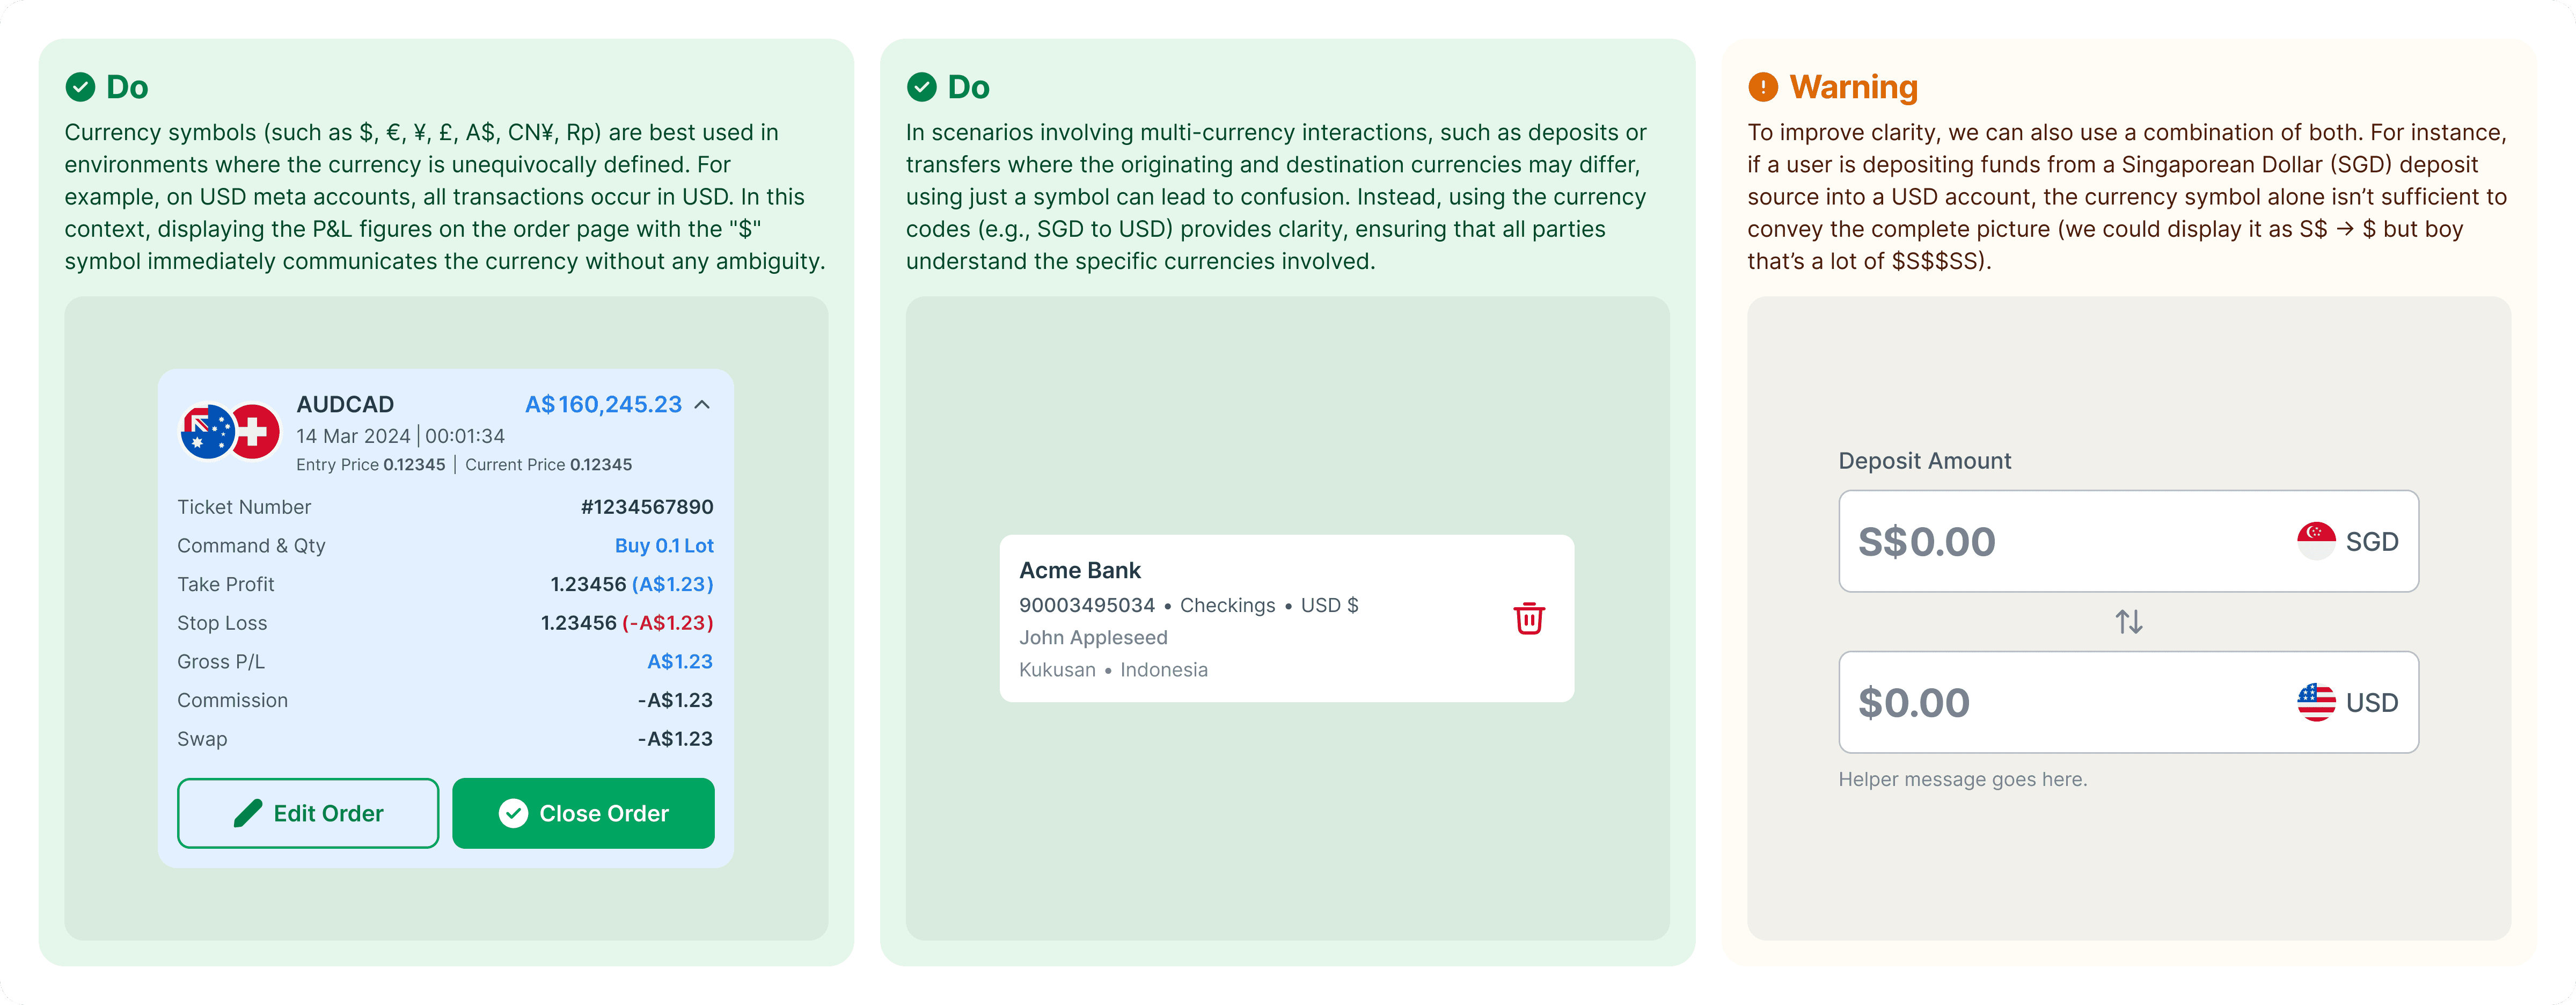Click the Buy 0.1 Lot link
Image resolution: width=2576 pixels, height=1005 pixels.
664,545
